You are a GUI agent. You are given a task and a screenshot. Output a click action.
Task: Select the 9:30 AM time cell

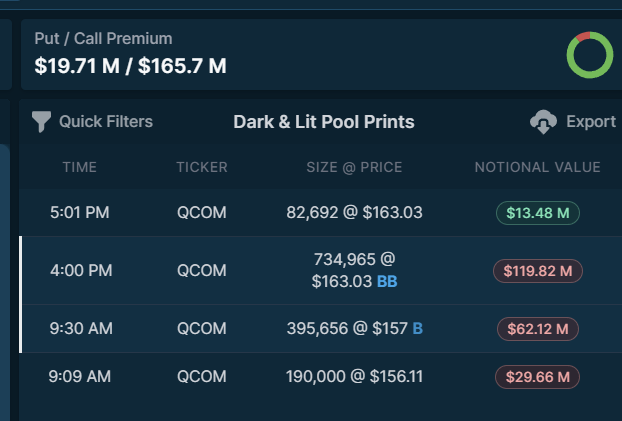pos(81,329)
